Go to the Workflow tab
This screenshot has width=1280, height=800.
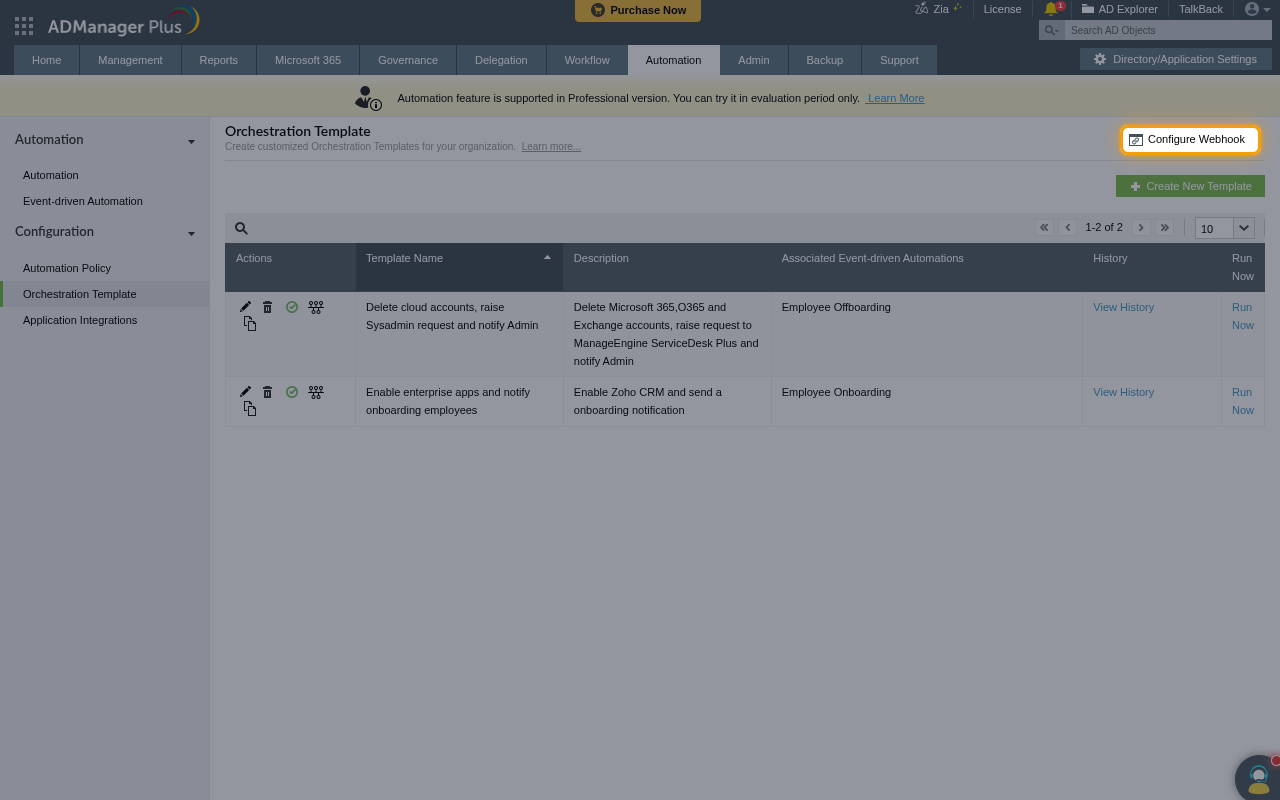click(x=587, y=60)
